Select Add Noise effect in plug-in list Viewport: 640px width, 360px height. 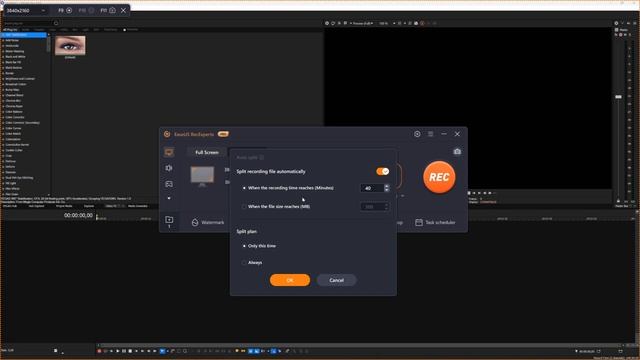pos(12,40)
